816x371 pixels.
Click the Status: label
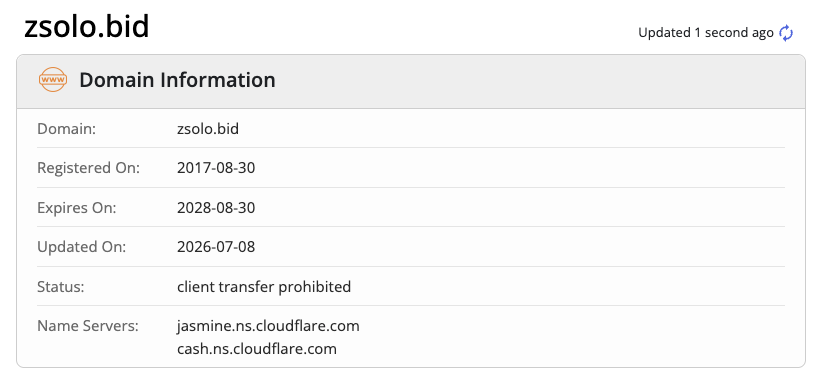click(x=60, y=287)
